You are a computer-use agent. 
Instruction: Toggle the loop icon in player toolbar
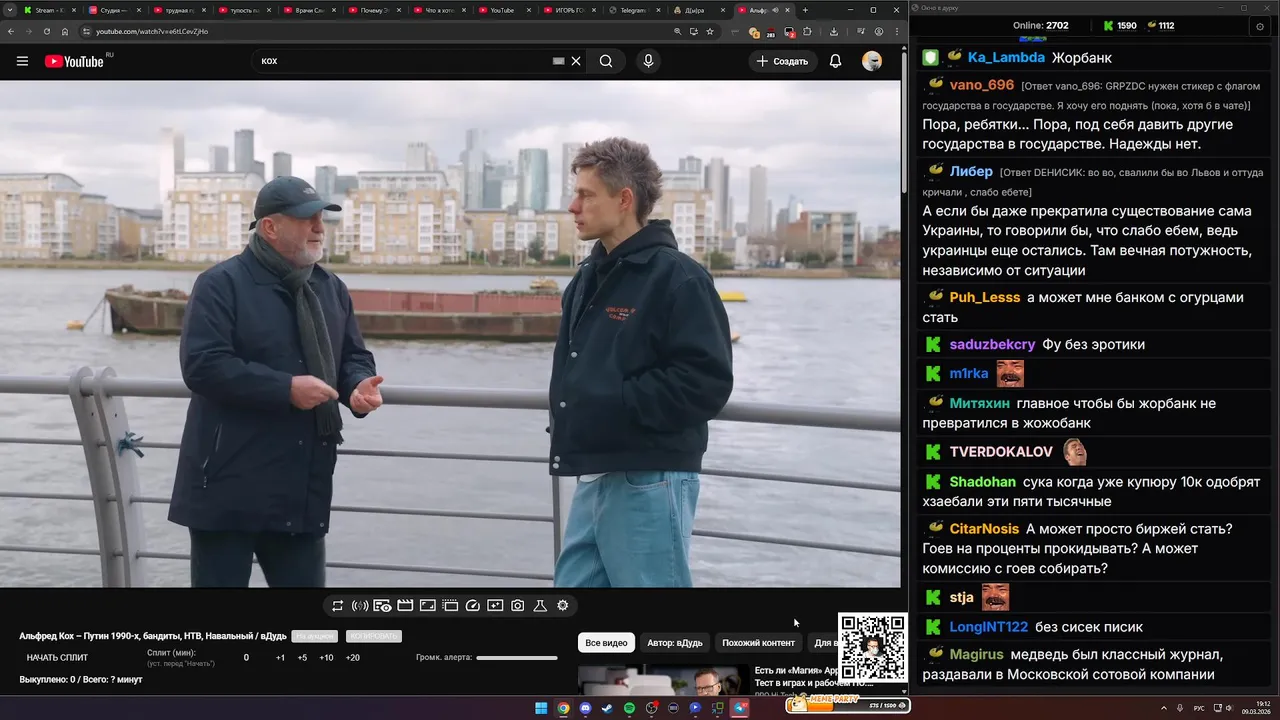pos(338,605)
